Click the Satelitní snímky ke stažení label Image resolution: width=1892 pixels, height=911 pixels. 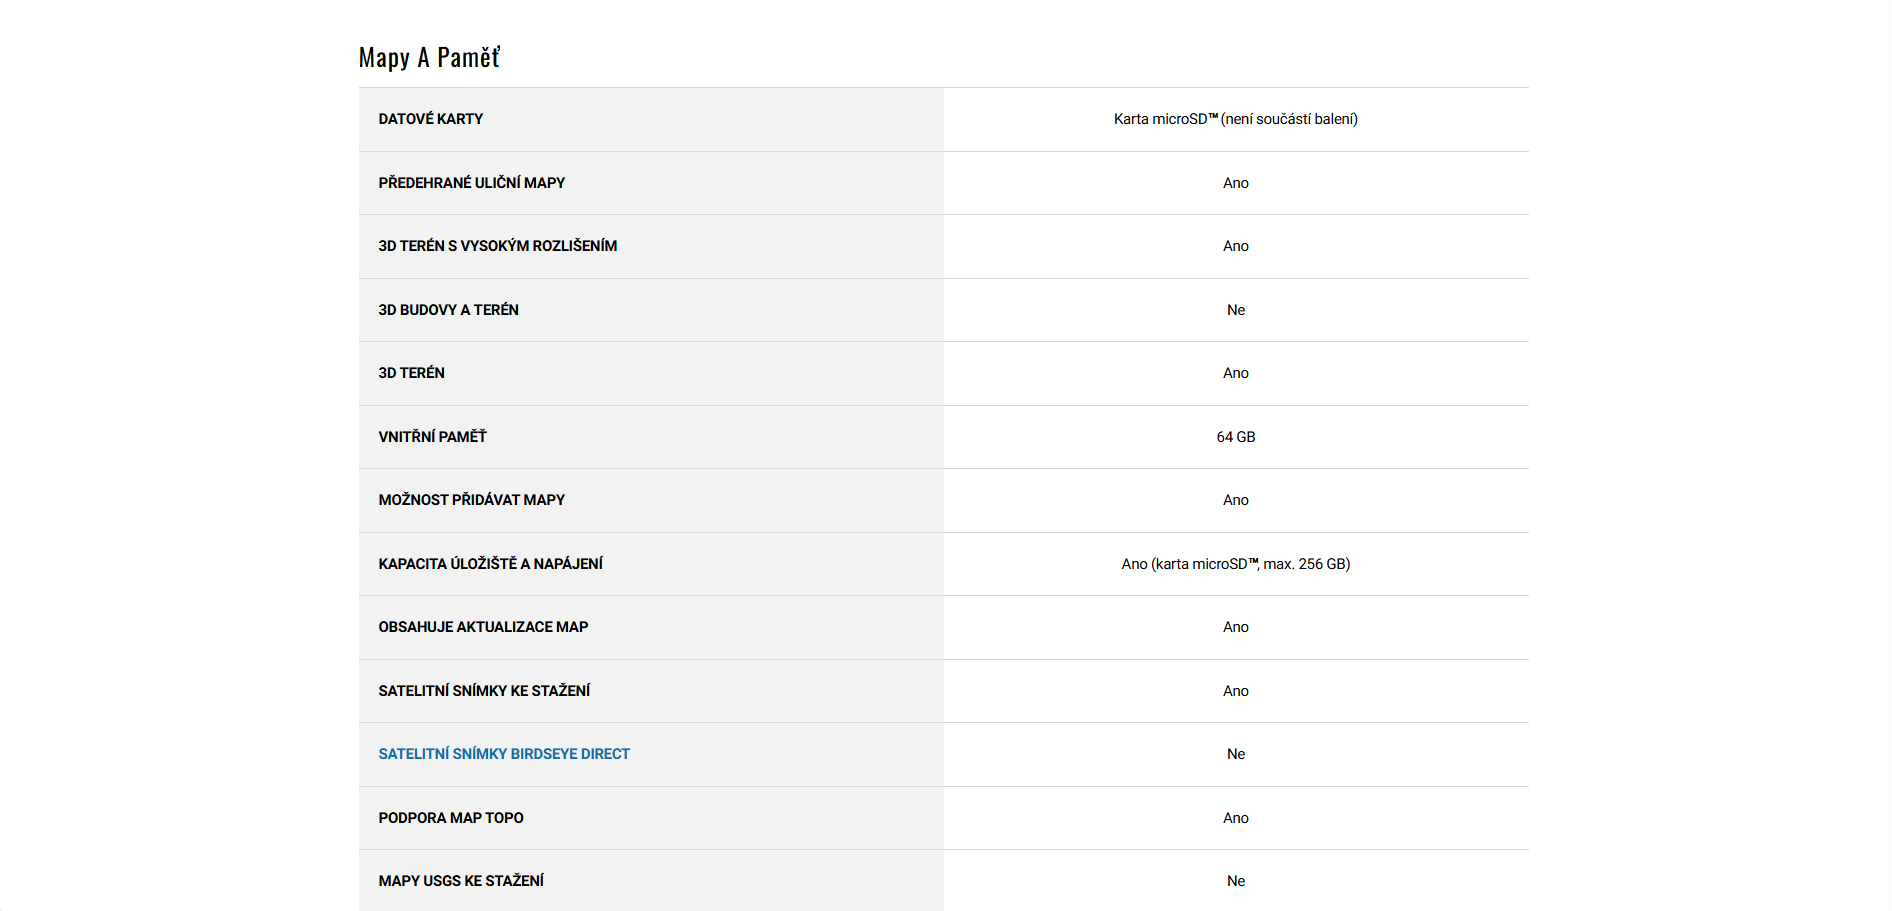484,691
